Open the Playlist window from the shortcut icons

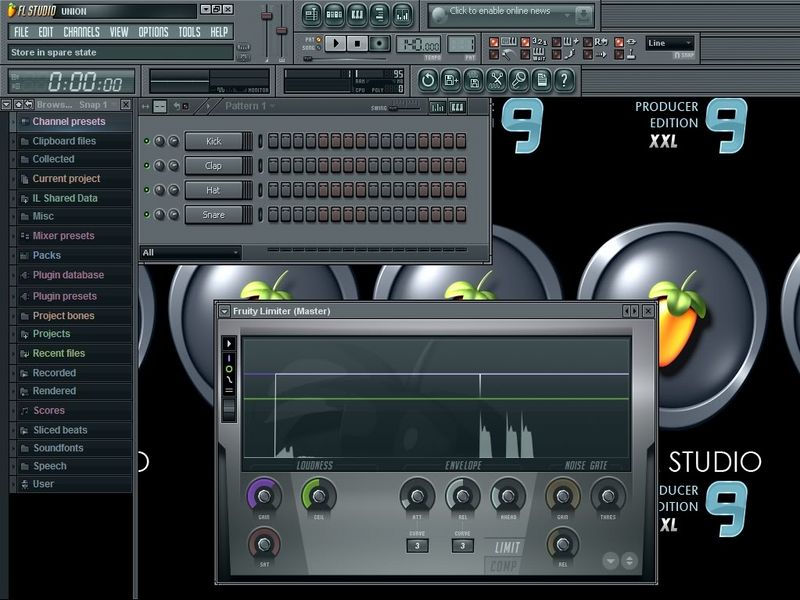click(x=311, y=15)
